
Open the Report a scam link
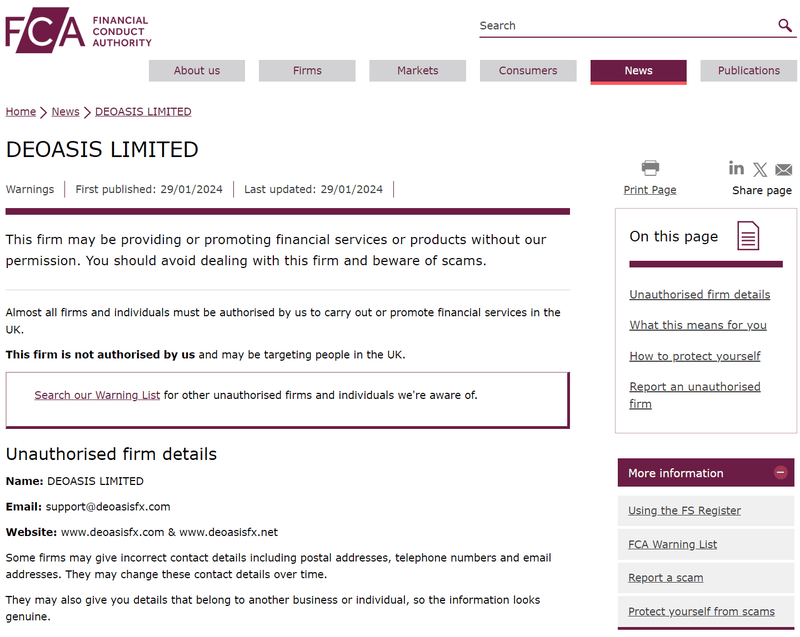point(665,578)
